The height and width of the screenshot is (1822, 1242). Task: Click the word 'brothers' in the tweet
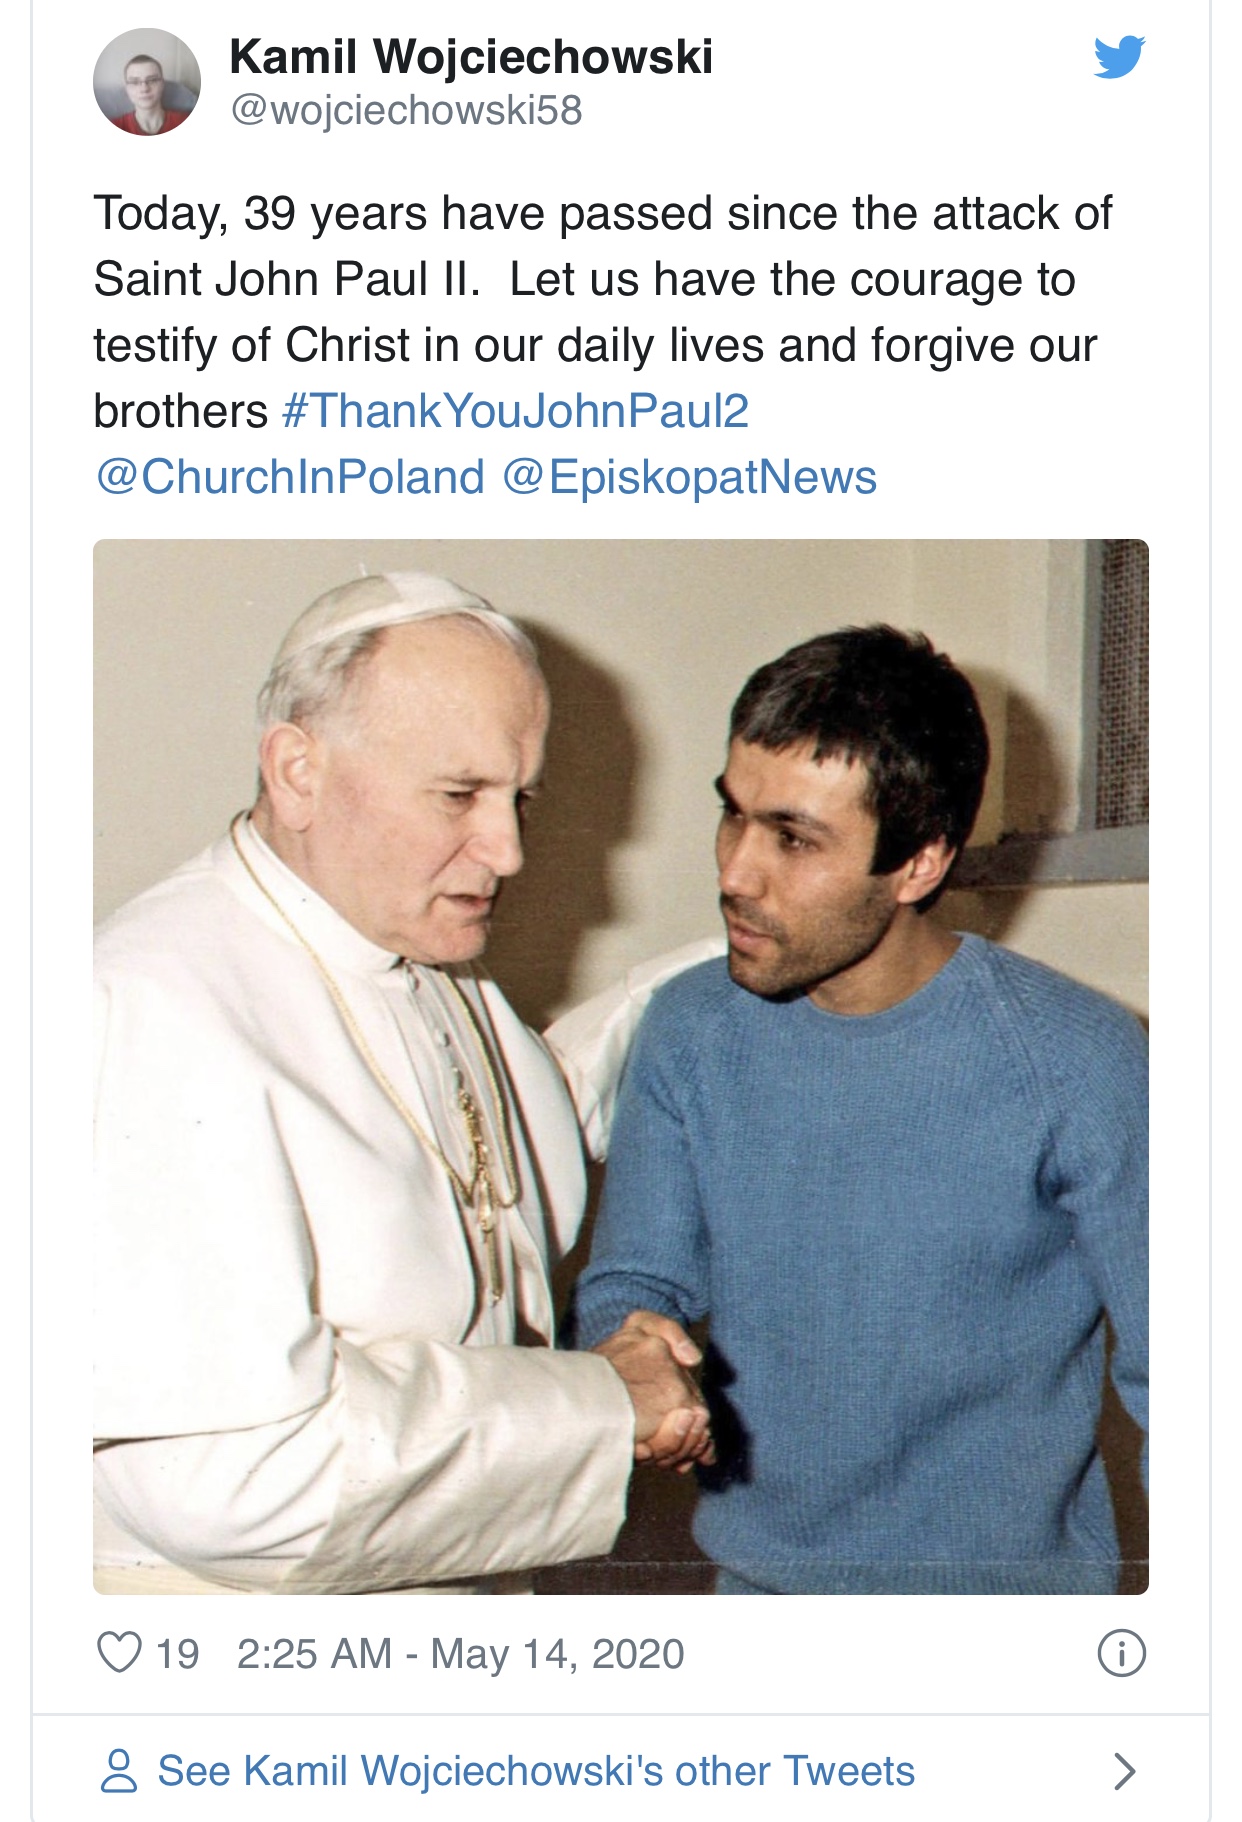tap(181, 411)
